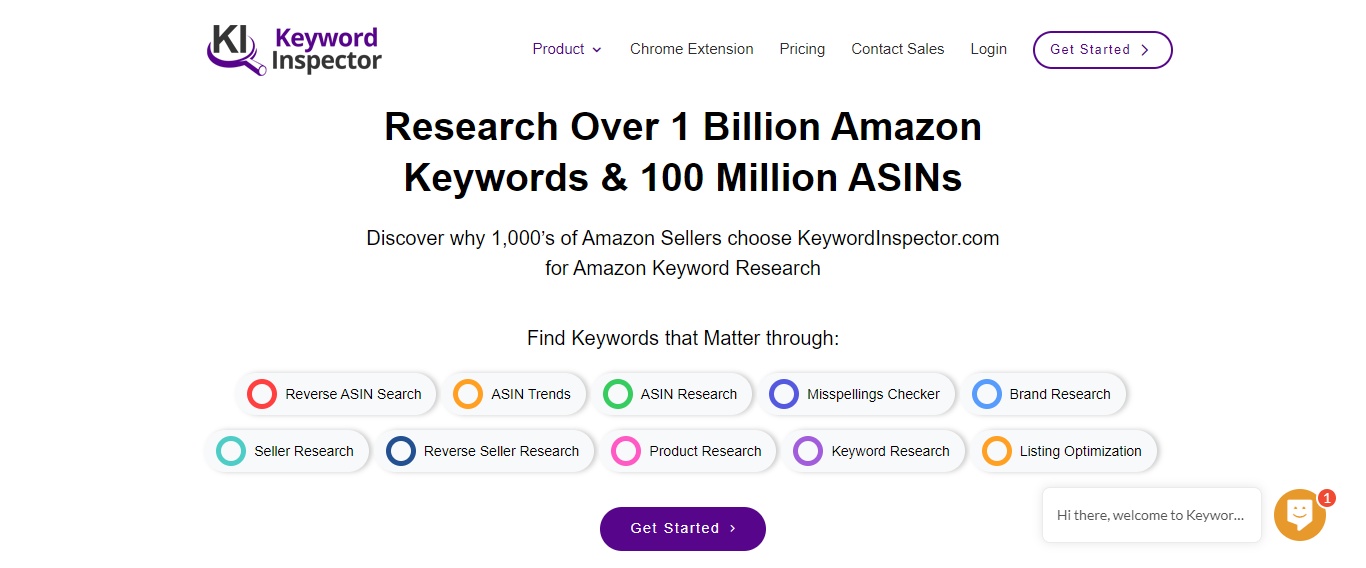Select the blue Brand Research circle icon
This screenshot has width=1366, height=568.
(987, 394)
